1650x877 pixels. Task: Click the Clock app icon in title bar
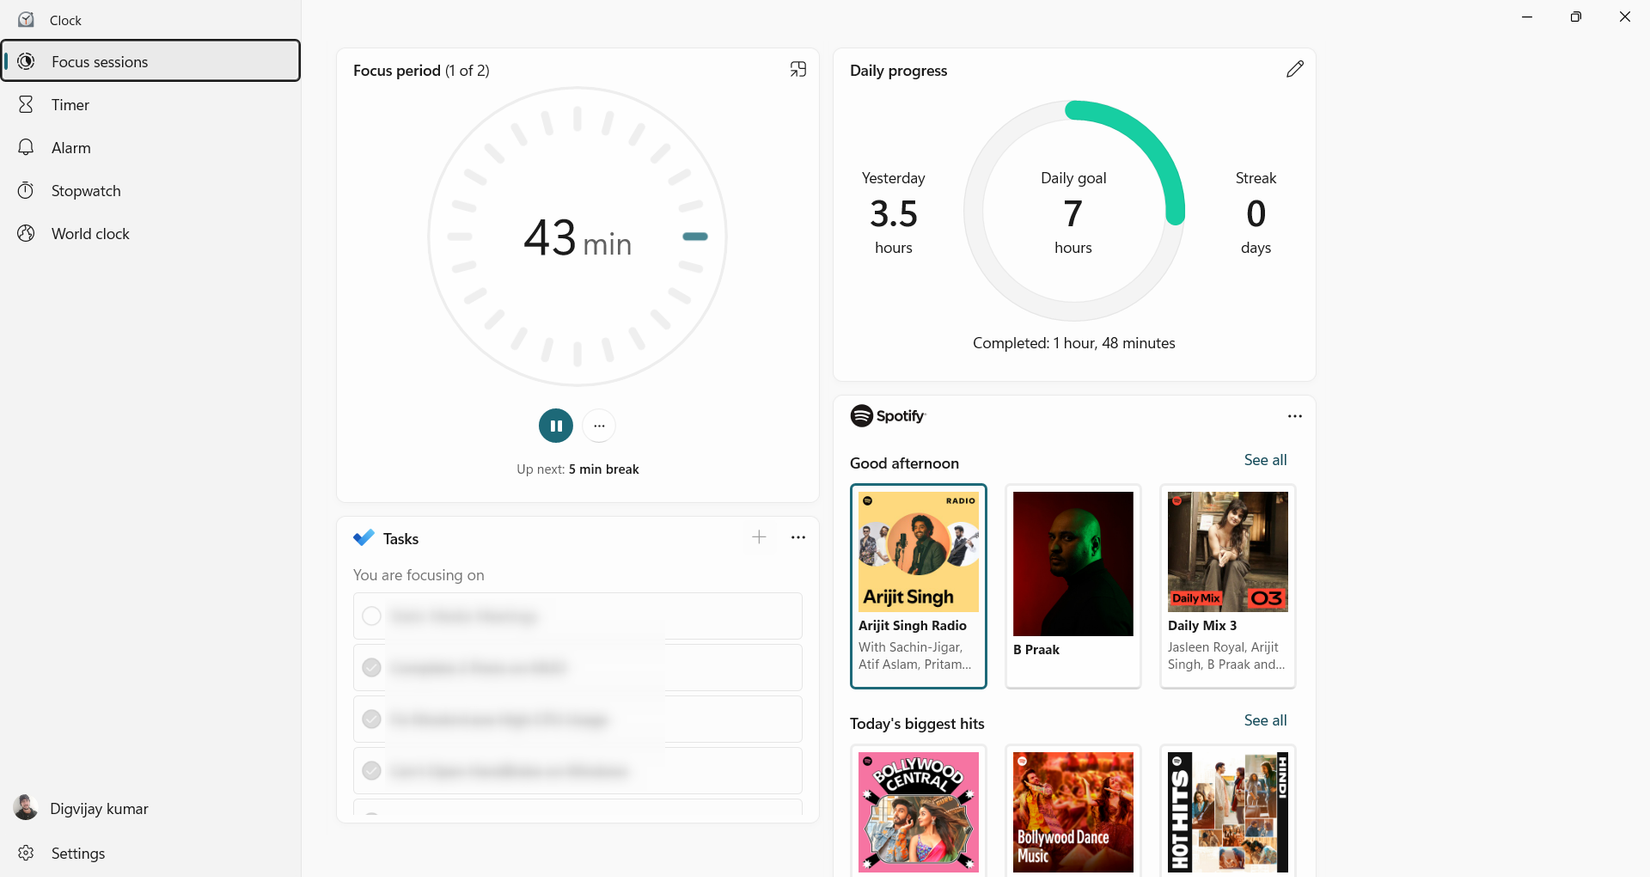click(x=26, y=19)
